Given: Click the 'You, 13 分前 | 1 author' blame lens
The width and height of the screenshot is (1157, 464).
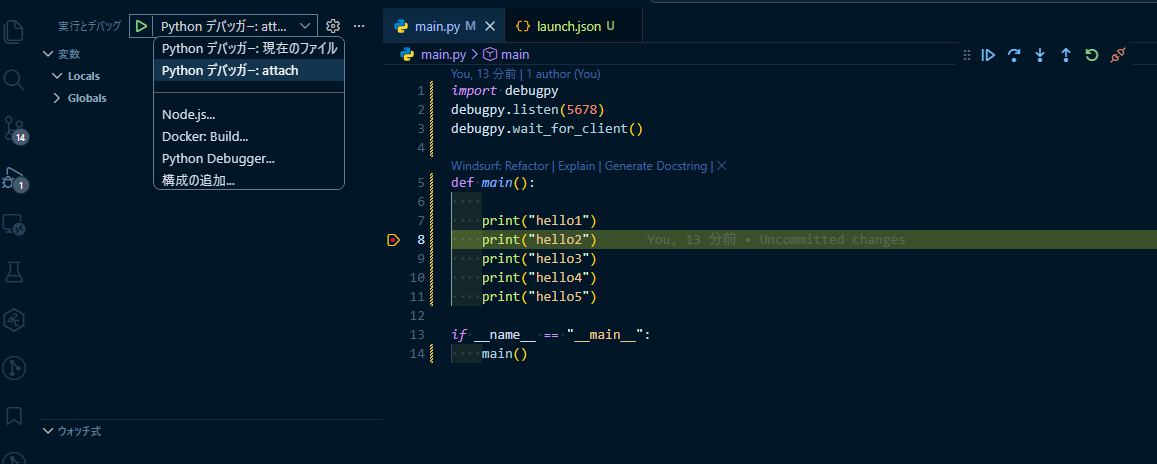Looking at the screenshot, I should tap(525, 74).
